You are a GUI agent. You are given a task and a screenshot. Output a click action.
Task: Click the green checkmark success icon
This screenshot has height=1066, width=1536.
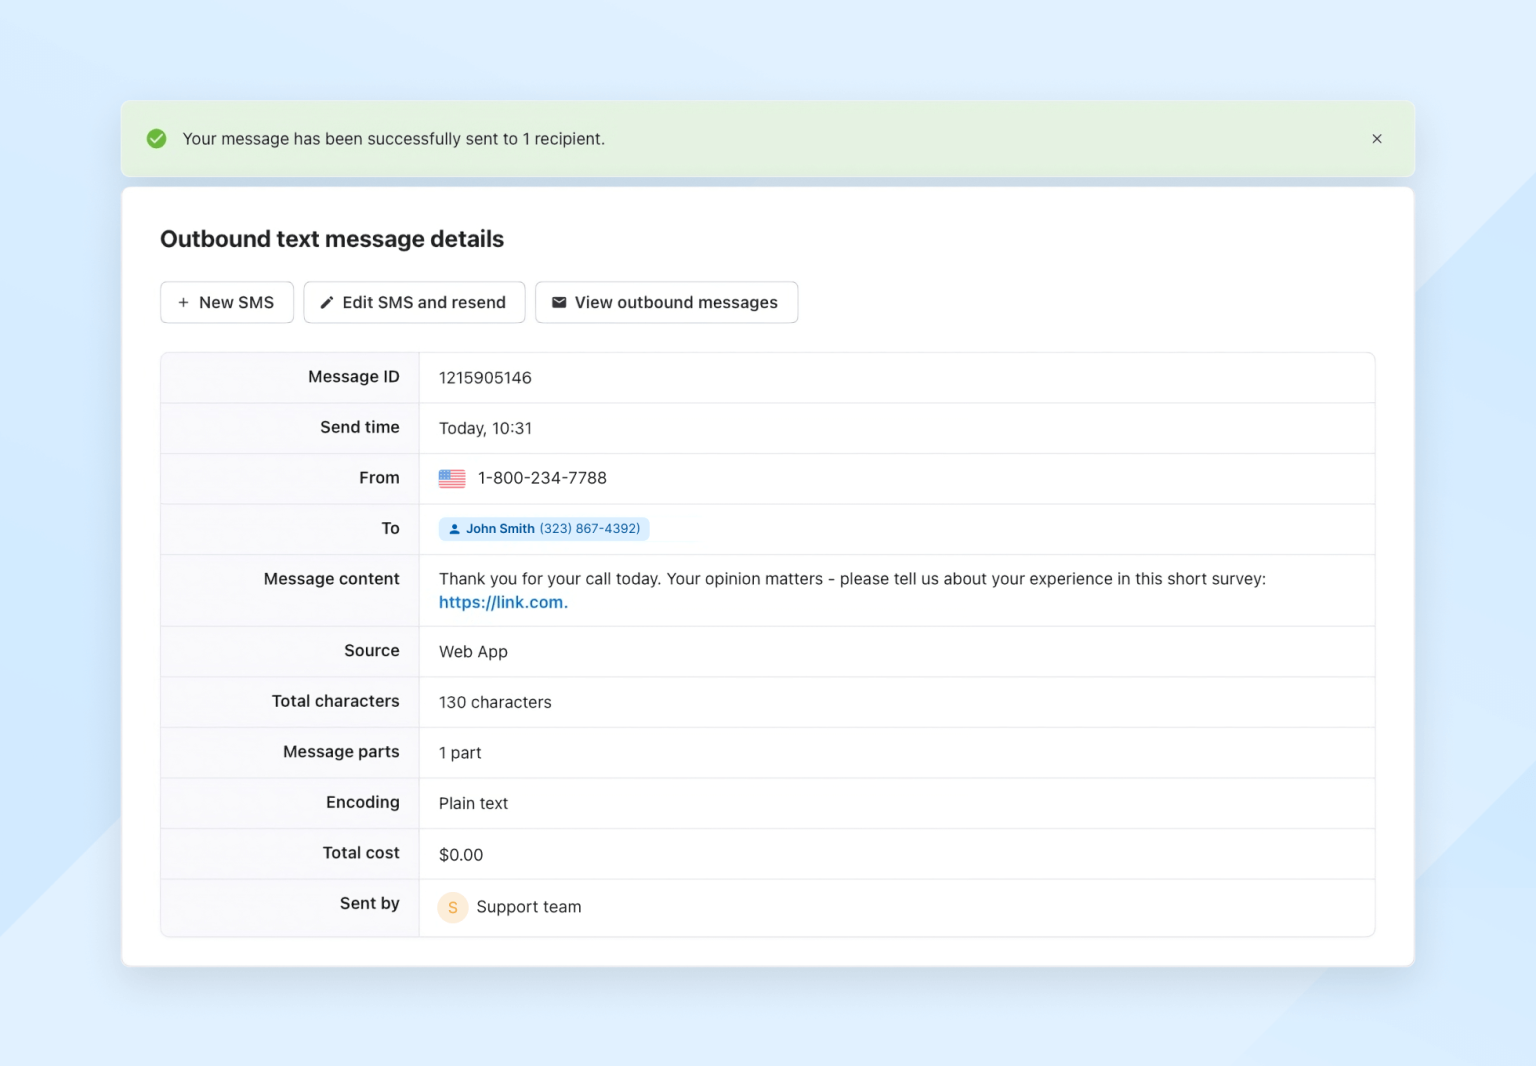pos(157,139)
